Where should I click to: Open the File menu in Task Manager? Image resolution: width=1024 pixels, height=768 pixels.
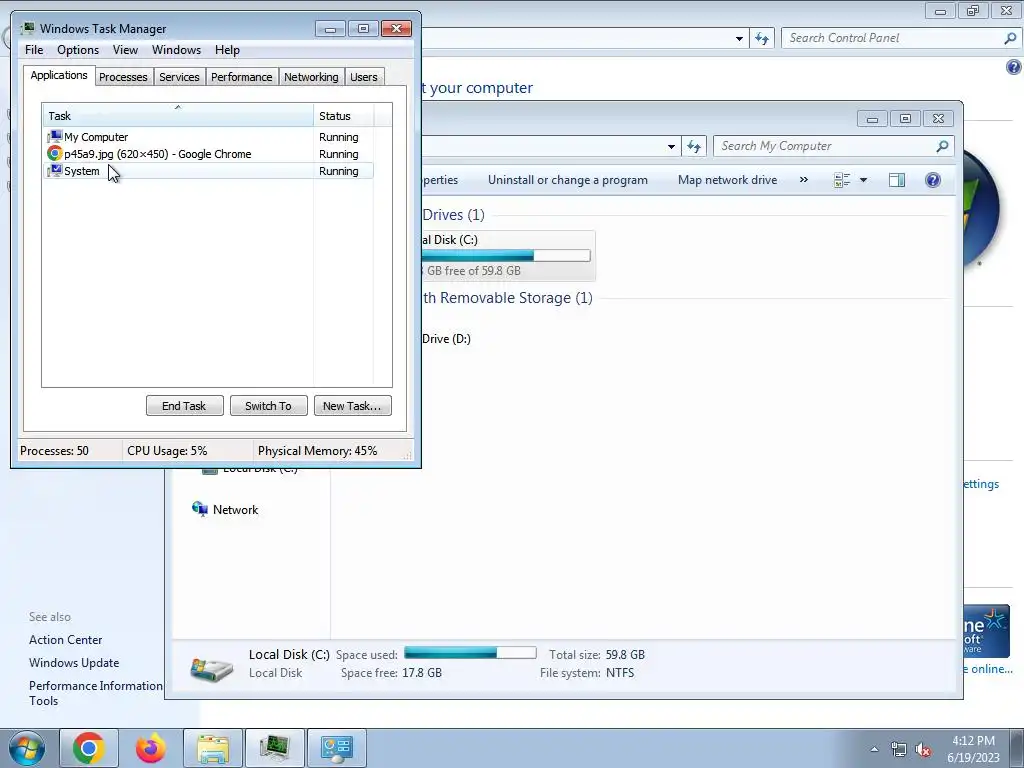click(34, 50)
